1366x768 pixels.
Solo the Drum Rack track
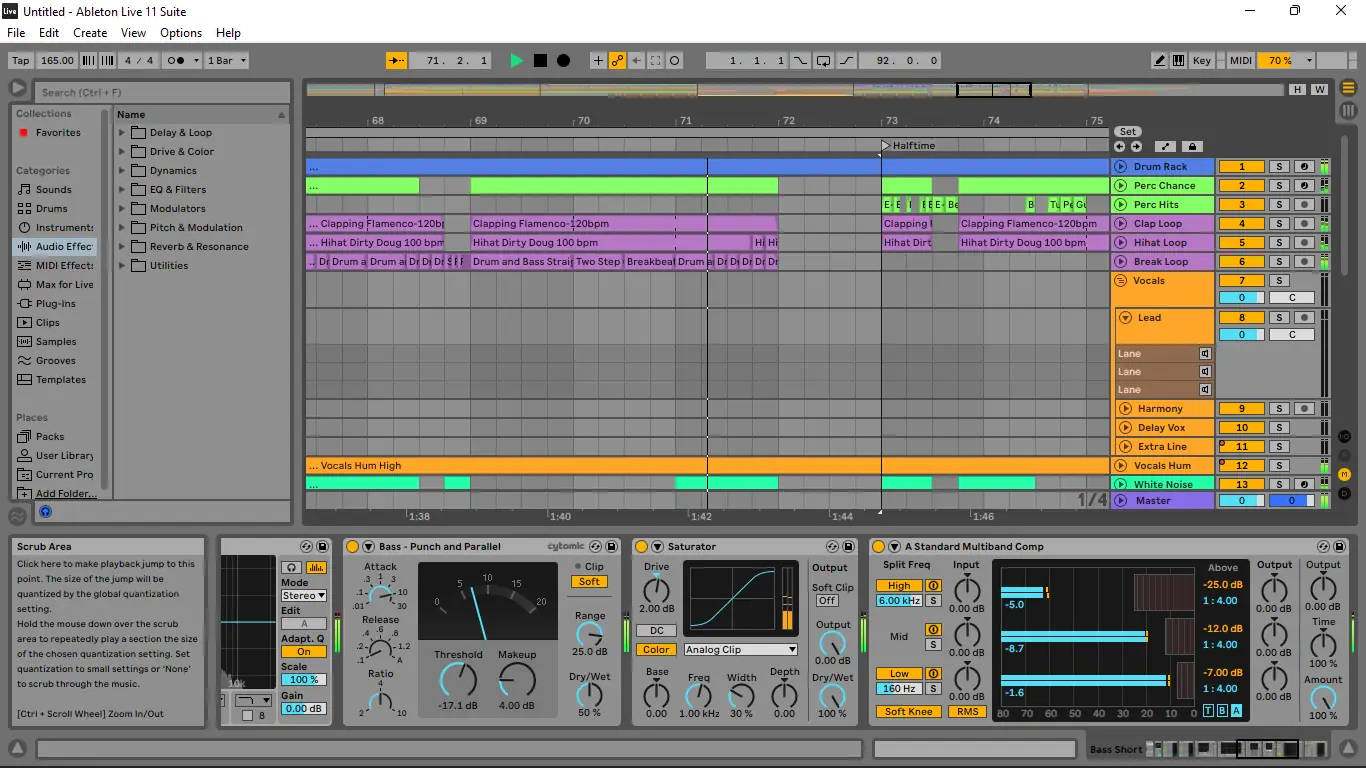pos(1279,167)
